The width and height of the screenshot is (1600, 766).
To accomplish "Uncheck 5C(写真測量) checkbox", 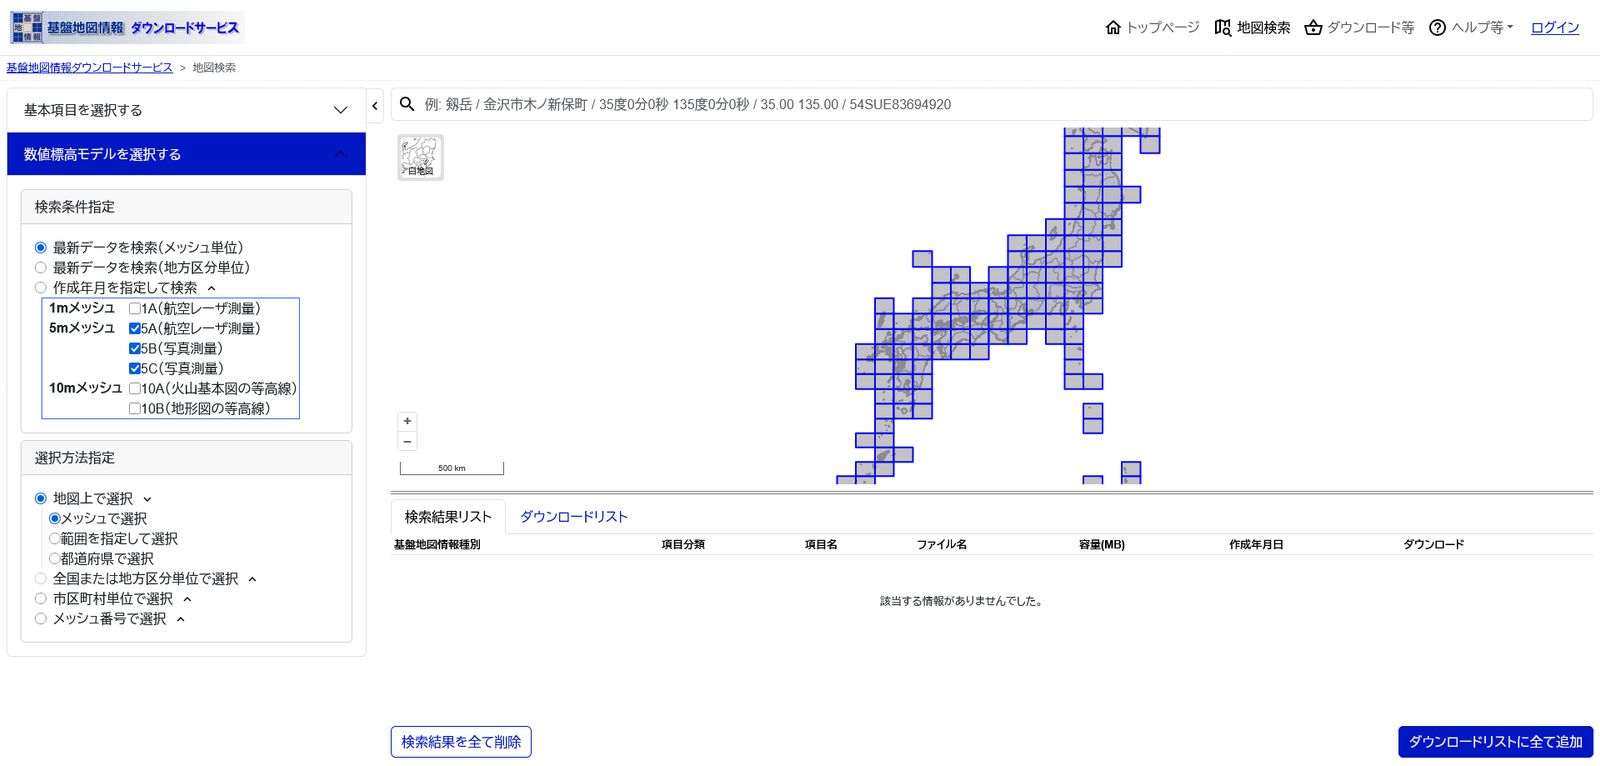I will coord(135,369).
